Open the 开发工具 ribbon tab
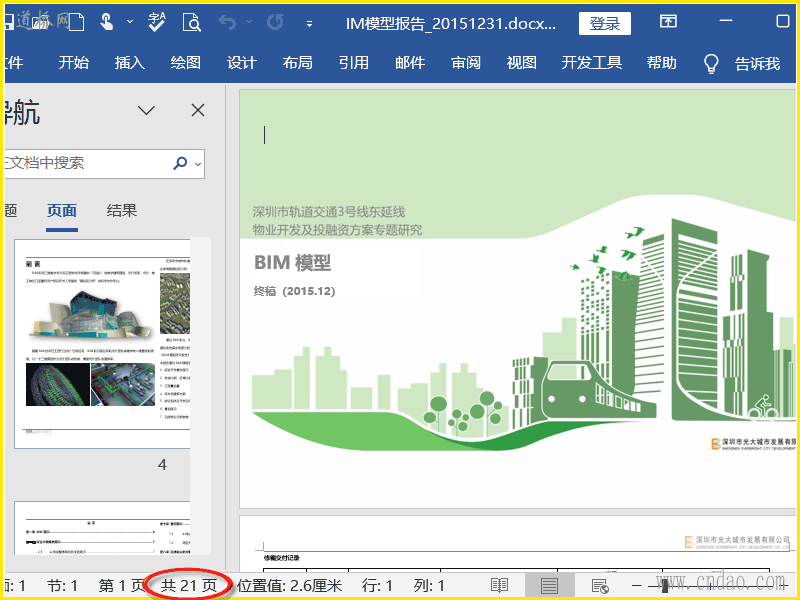This screenshot has width=800, height=600. tap(591, 63)
